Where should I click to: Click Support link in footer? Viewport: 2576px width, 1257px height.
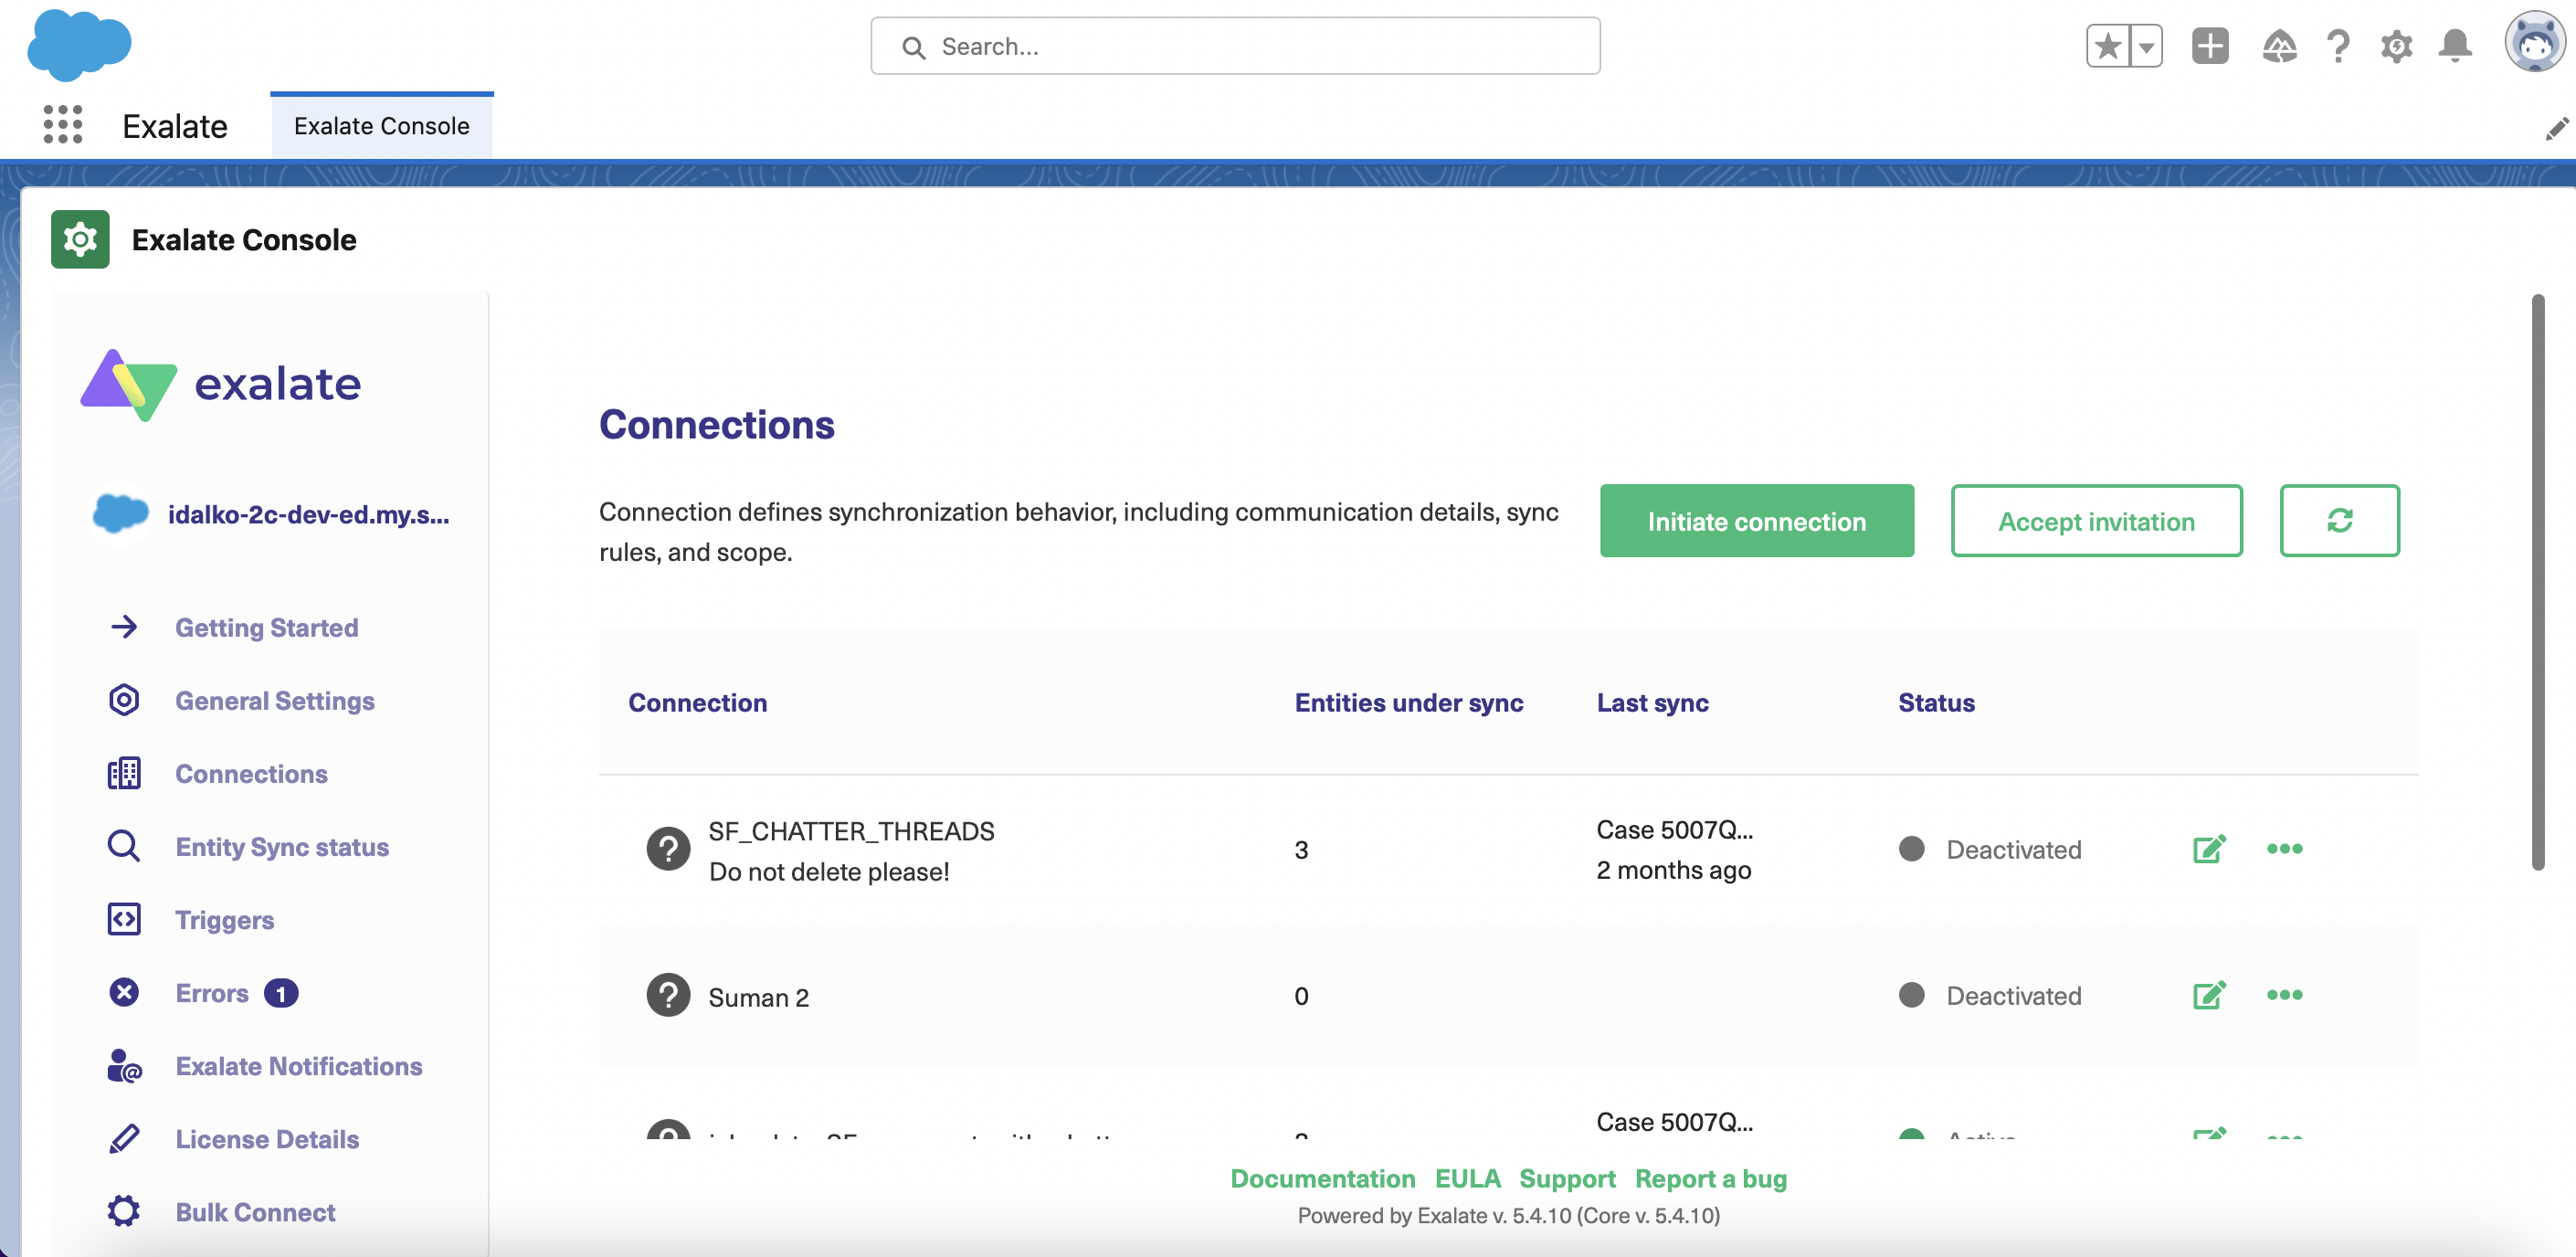click(x=1568, y=1178)
